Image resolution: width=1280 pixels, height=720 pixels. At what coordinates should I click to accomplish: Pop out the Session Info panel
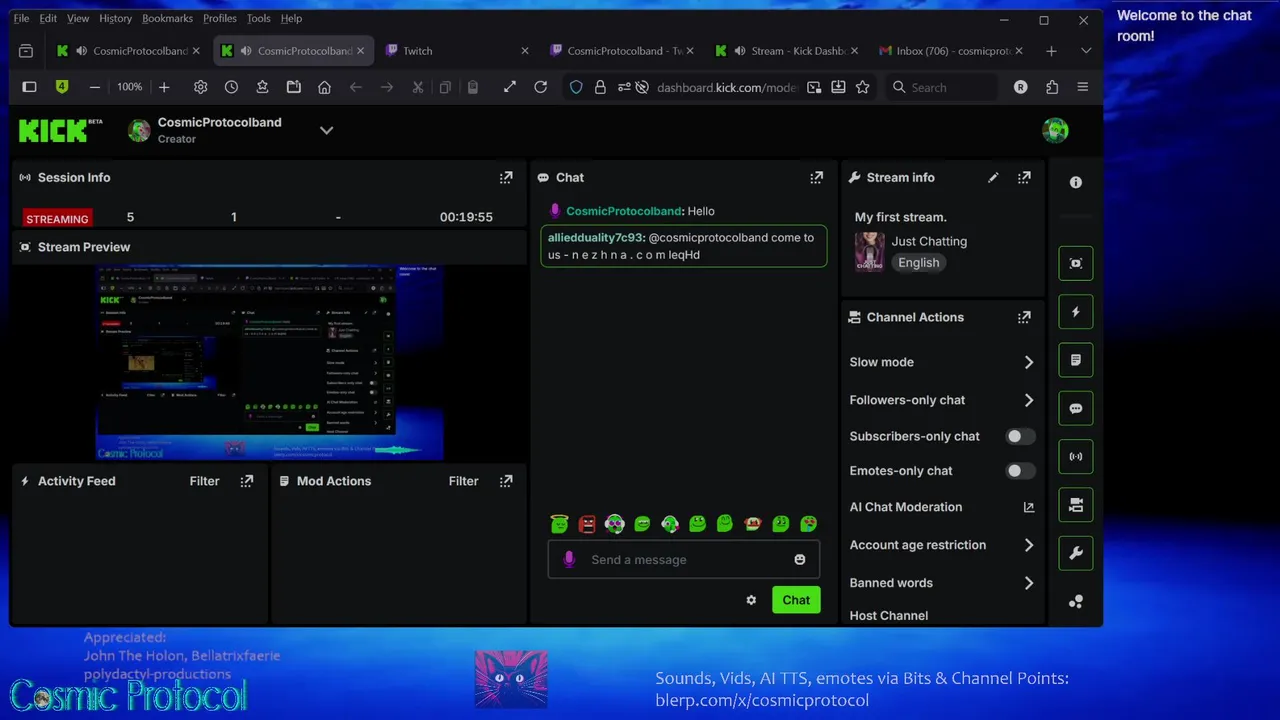[506, 177]
